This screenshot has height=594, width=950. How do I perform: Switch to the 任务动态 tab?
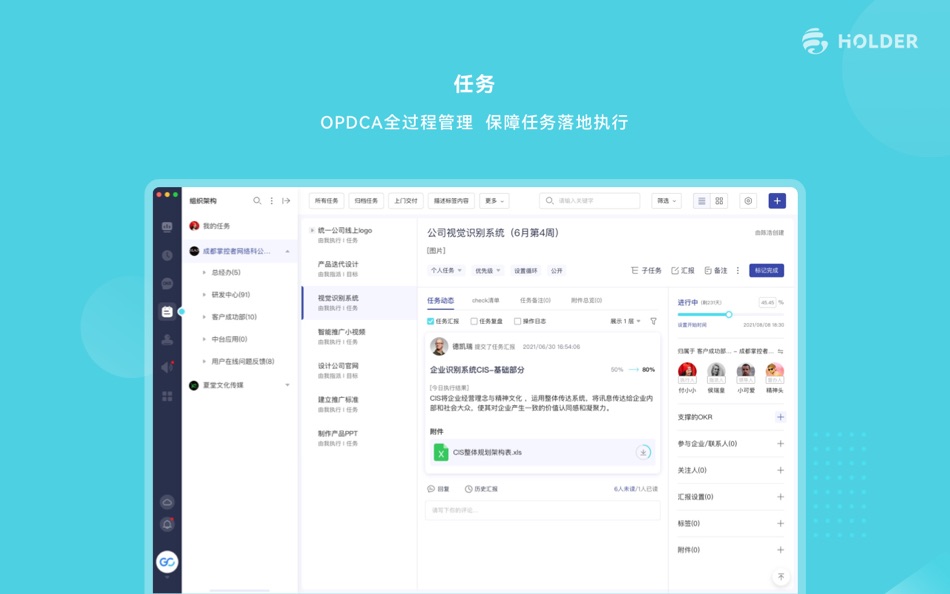440,301
